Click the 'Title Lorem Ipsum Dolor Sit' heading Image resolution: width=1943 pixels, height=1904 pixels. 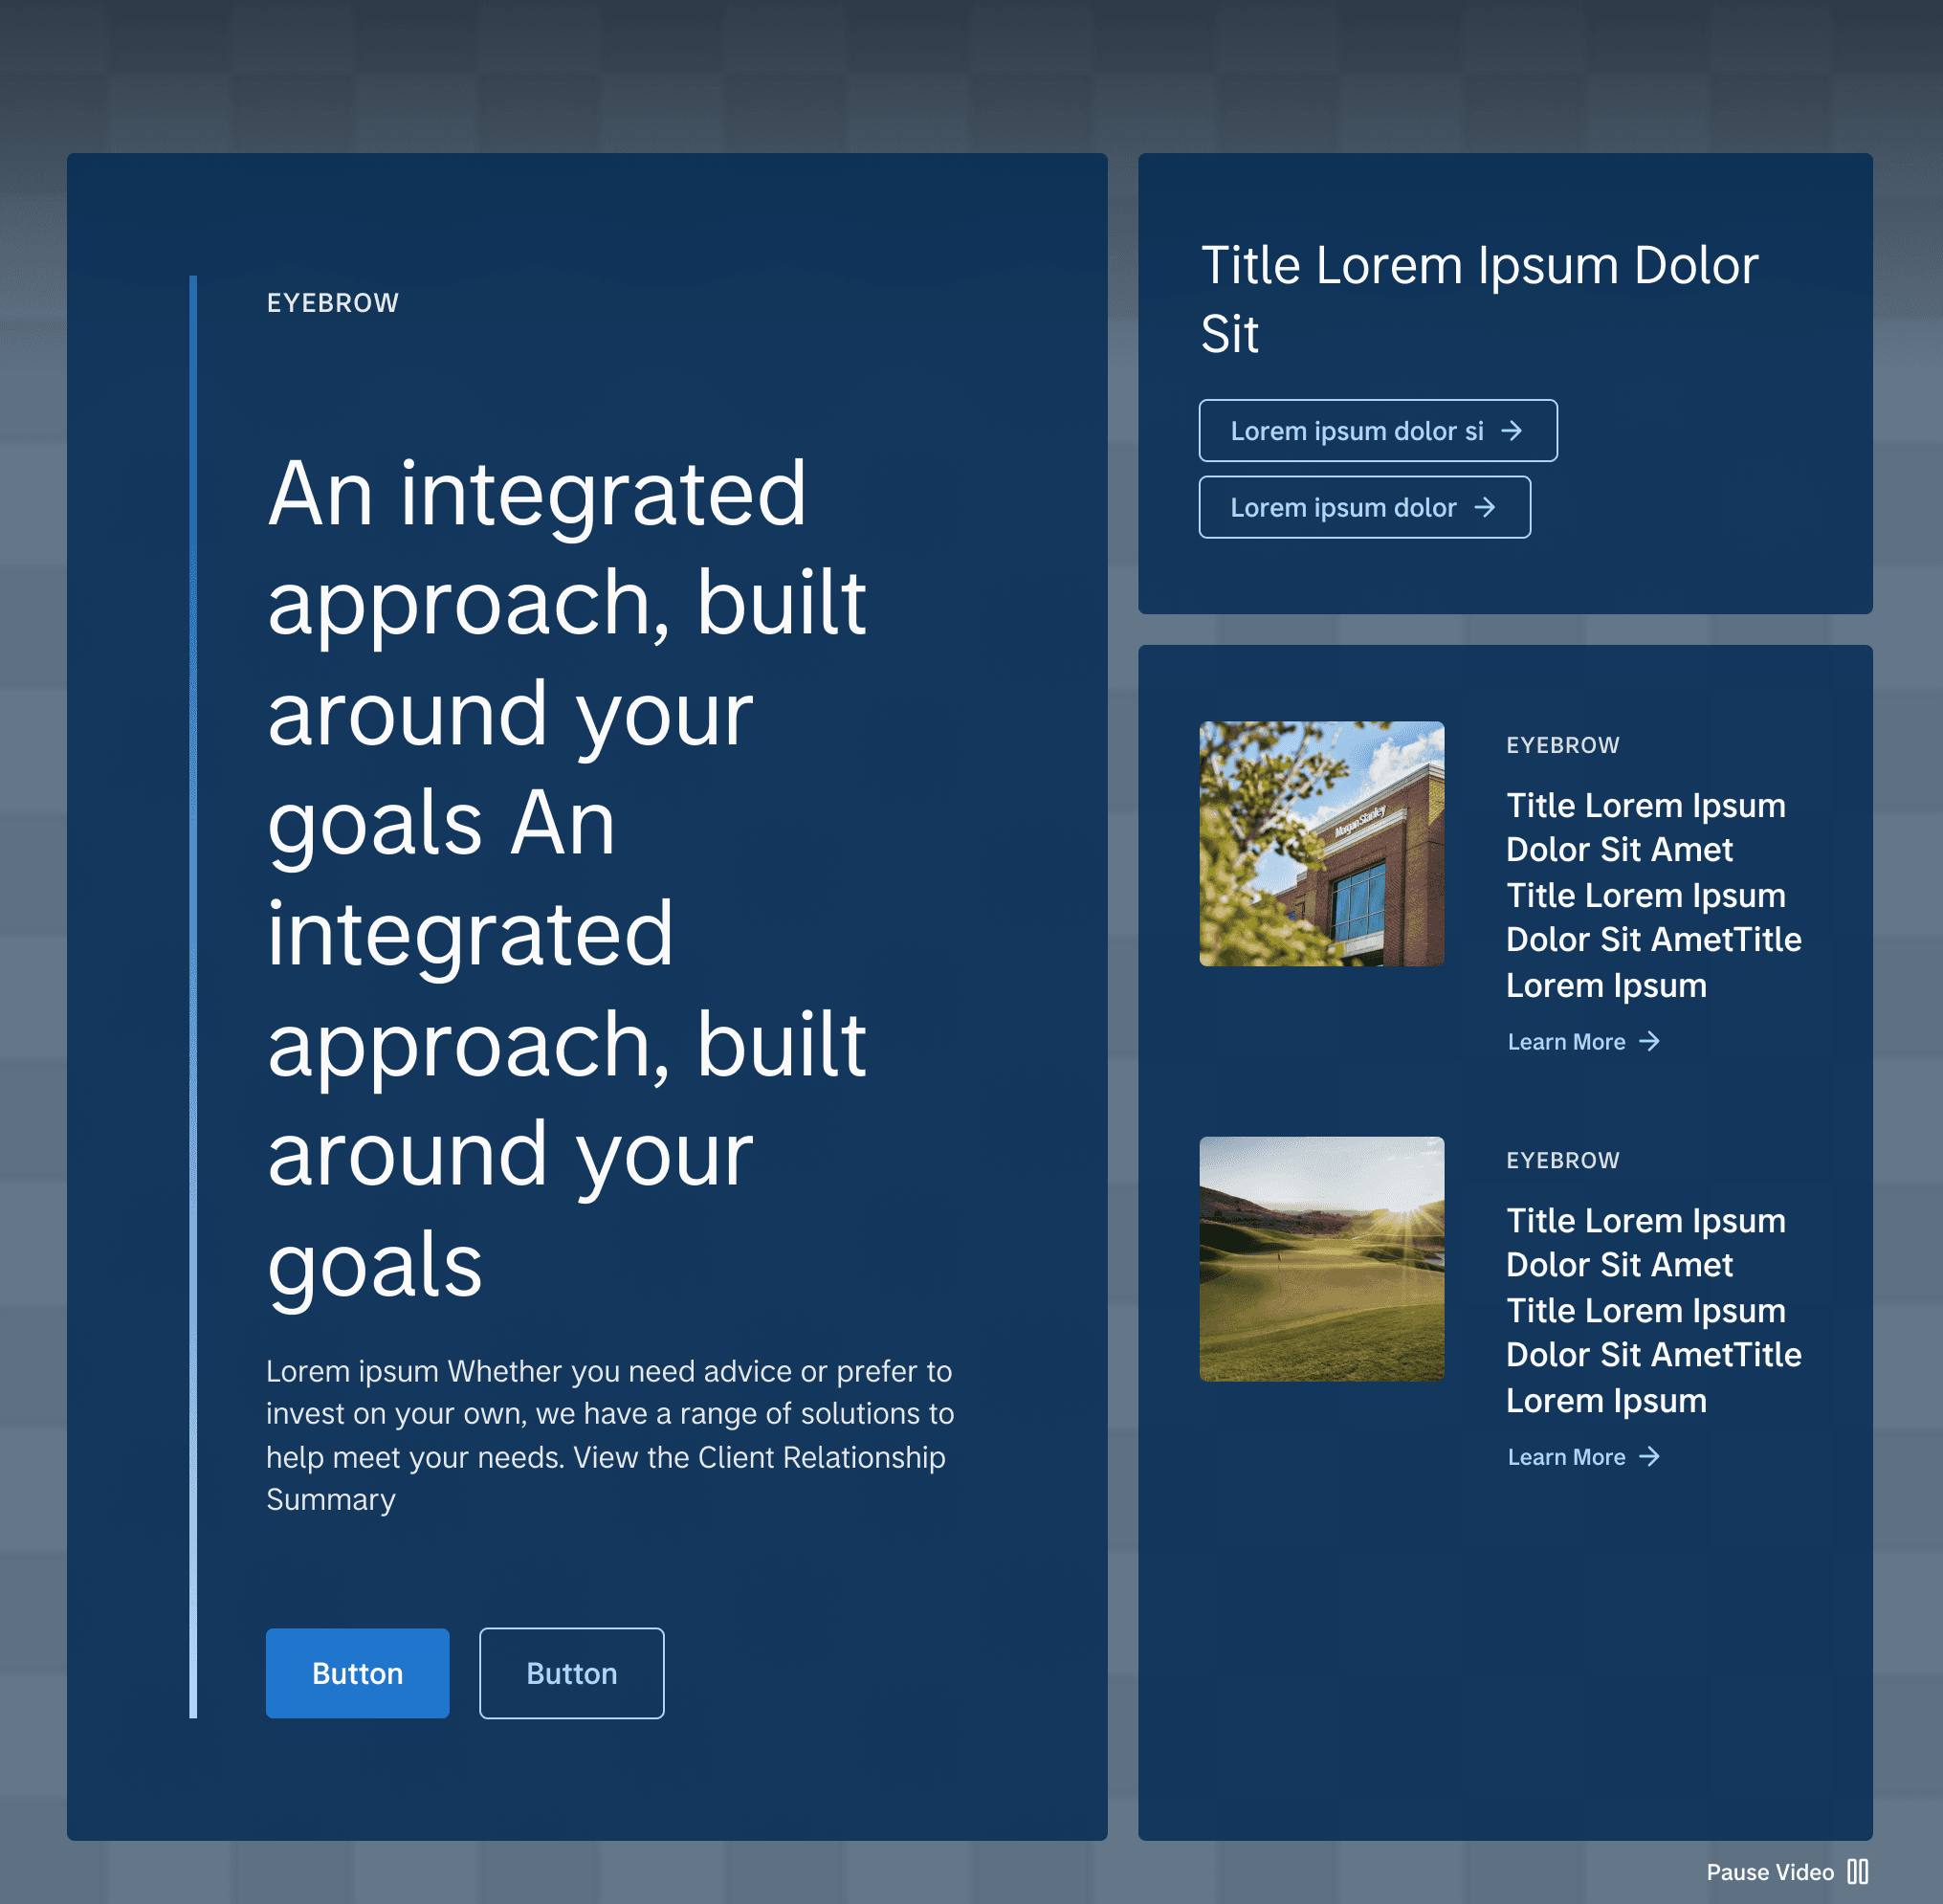point(1479,299)
